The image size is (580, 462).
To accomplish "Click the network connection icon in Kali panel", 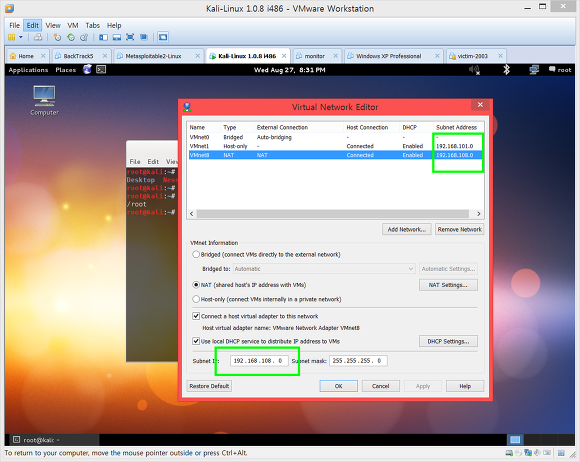I will (x=534, y=70).
